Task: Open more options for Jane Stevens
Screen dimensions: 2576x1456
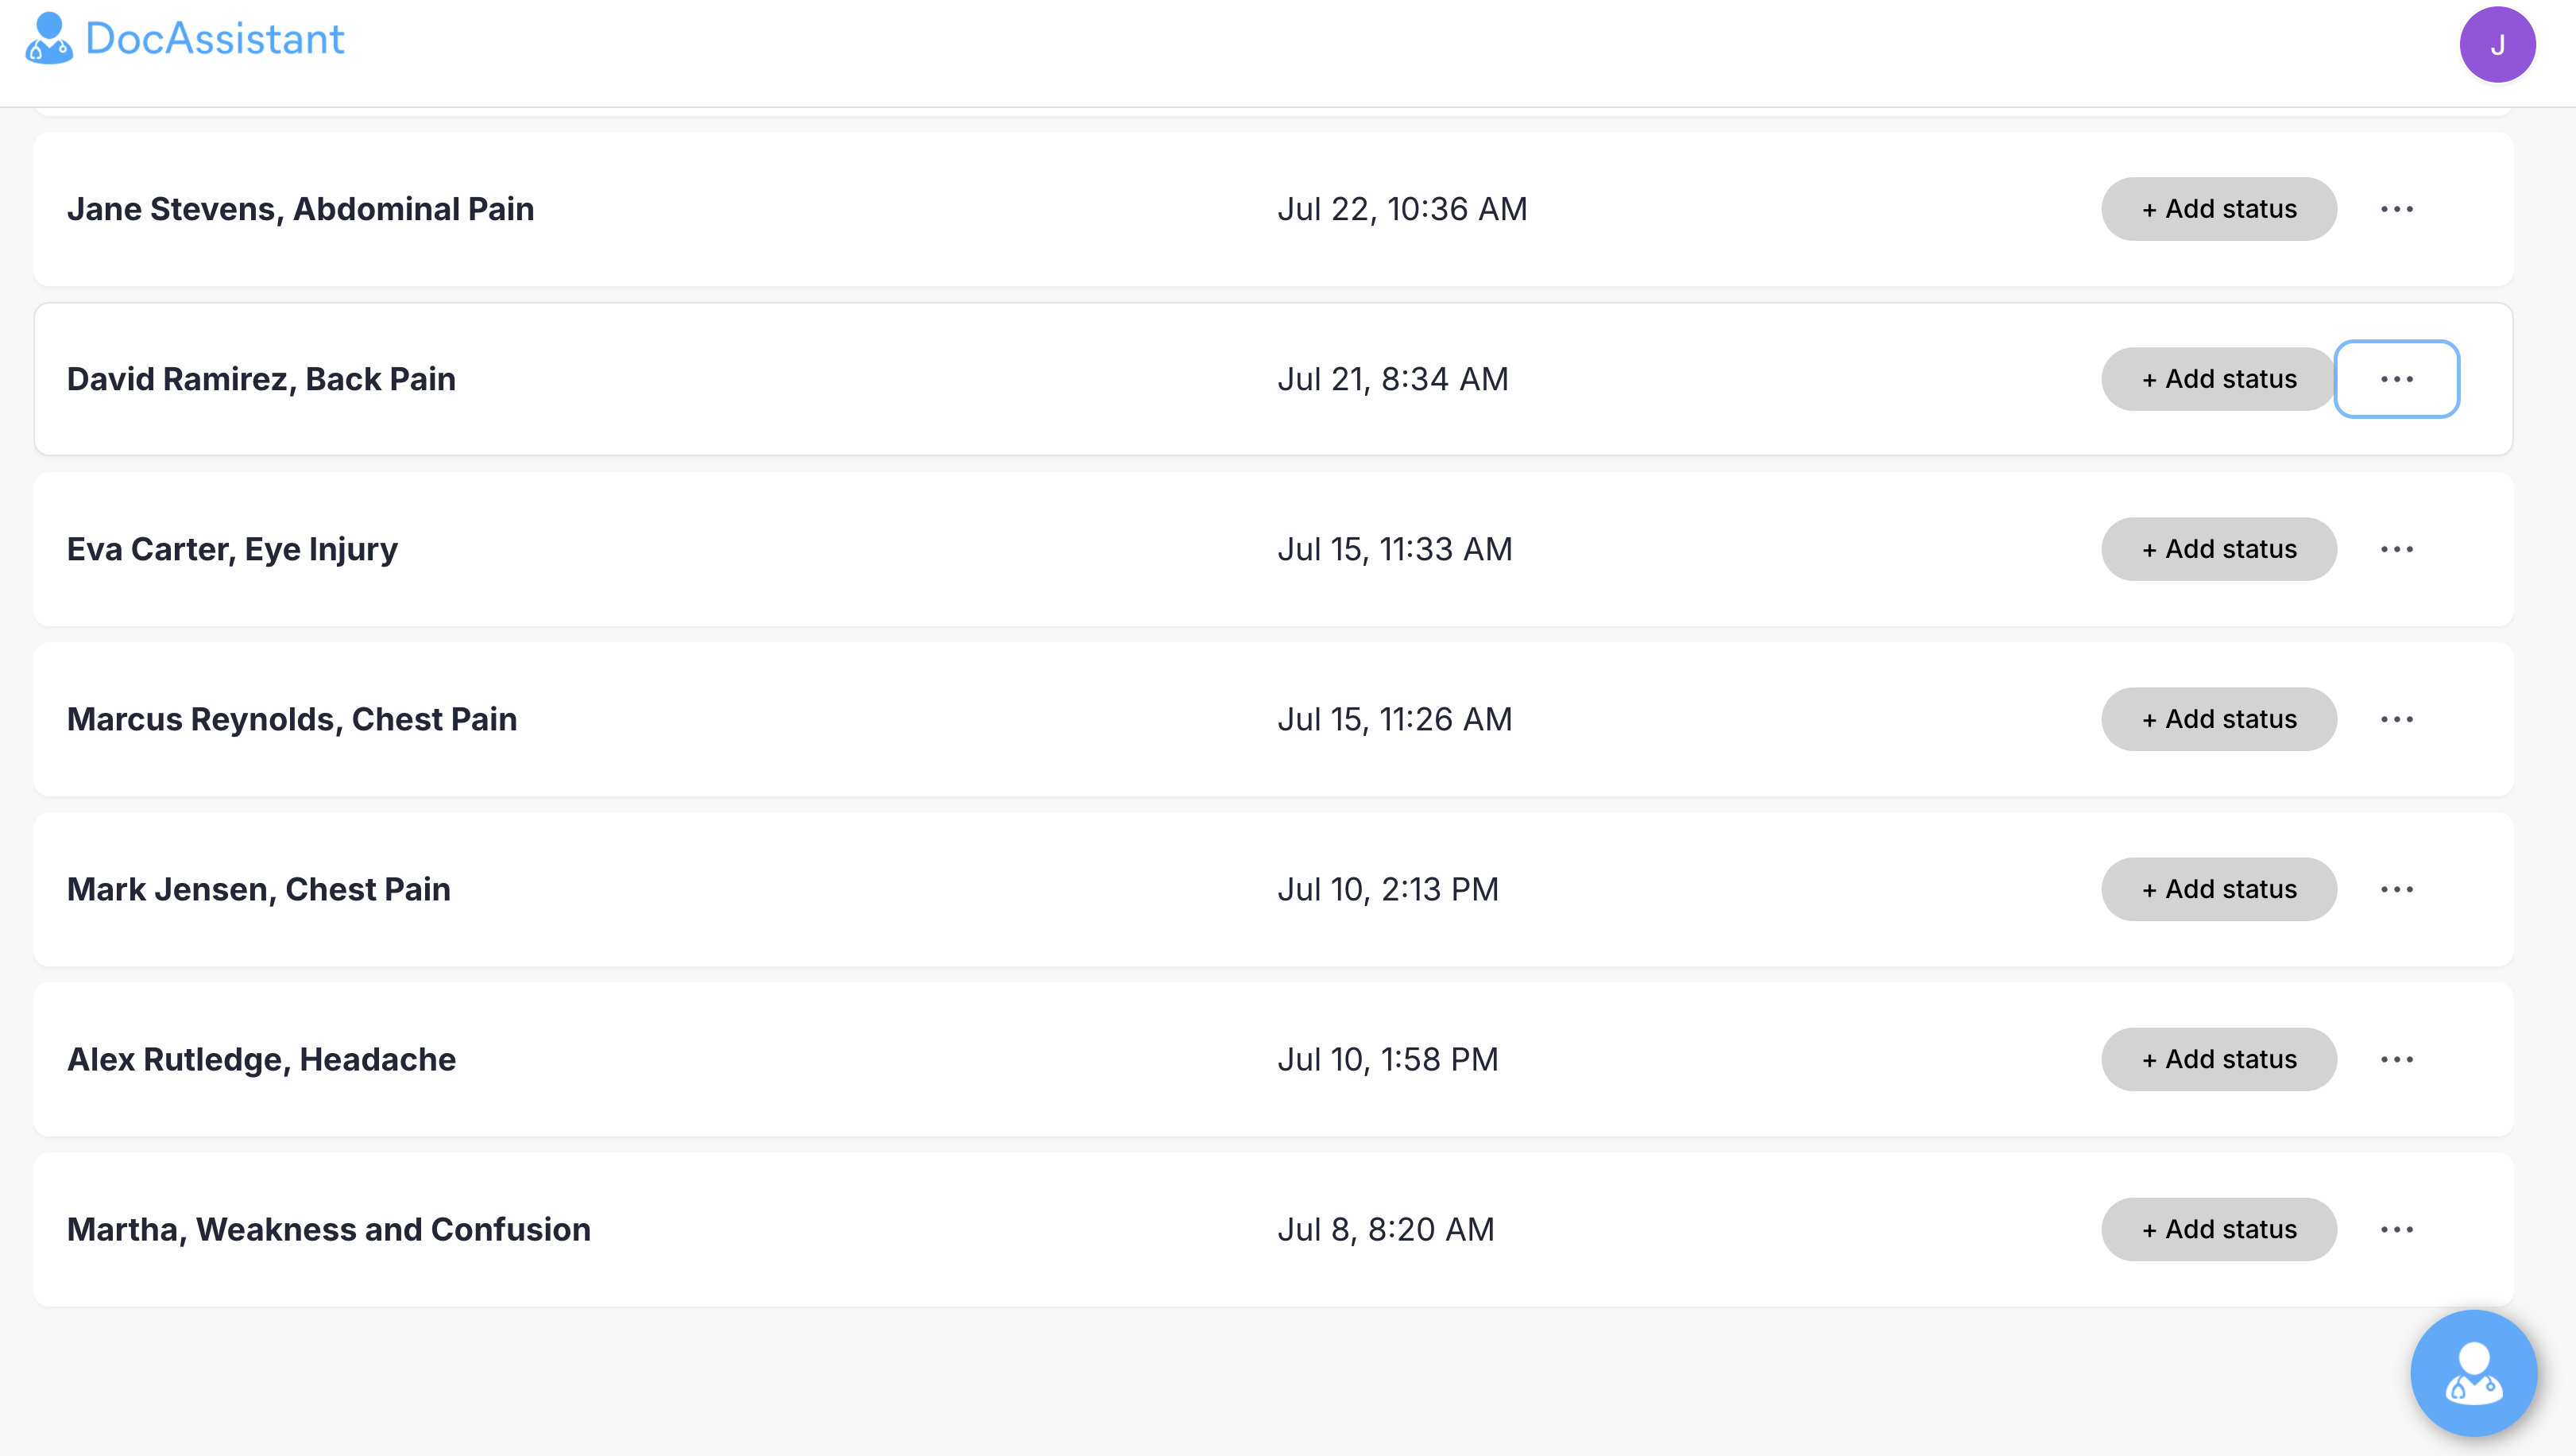Action: tap(2396, 209)
